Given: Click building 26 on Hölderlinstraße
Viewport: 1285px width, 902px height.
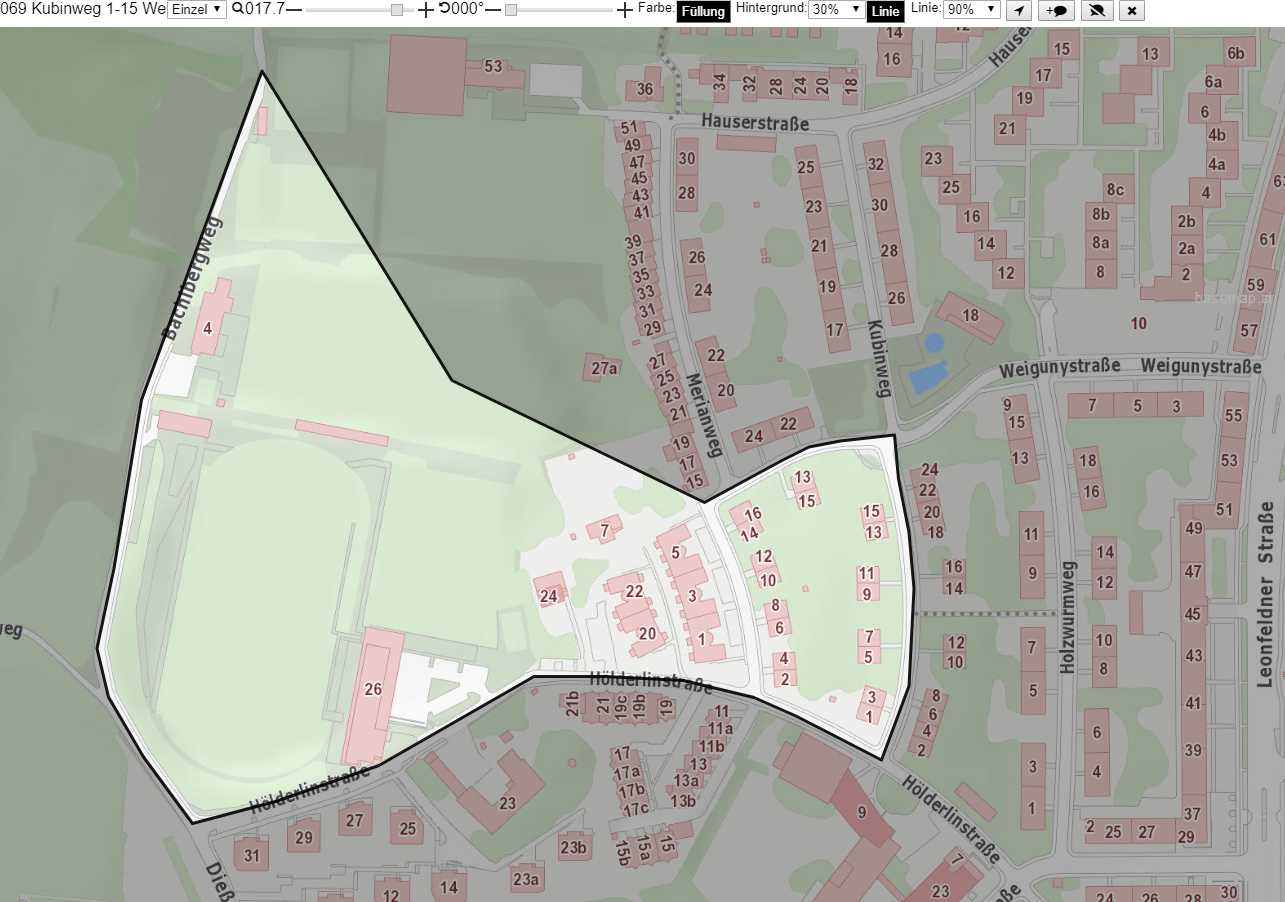Looking at the screenshot, I should (371, 692).
